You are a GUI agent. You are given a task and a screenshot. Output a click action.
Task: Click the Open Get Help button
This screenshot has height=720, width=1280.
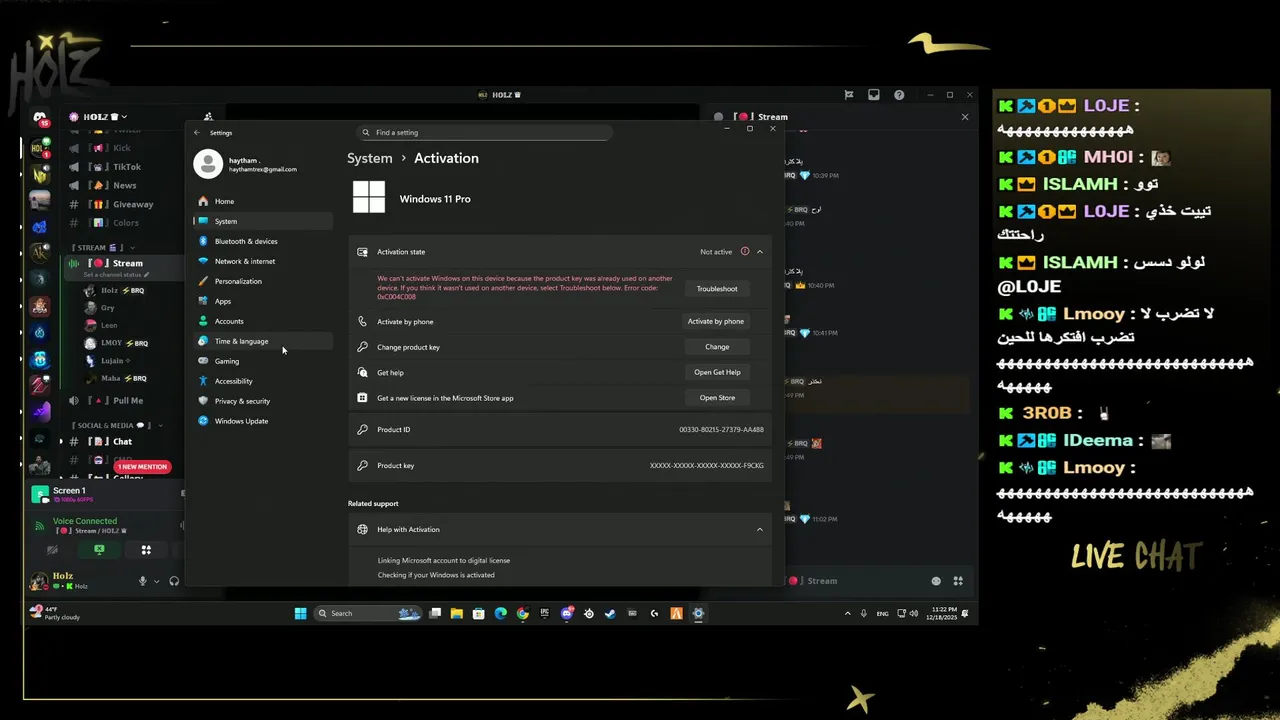(x=717, y=372)
